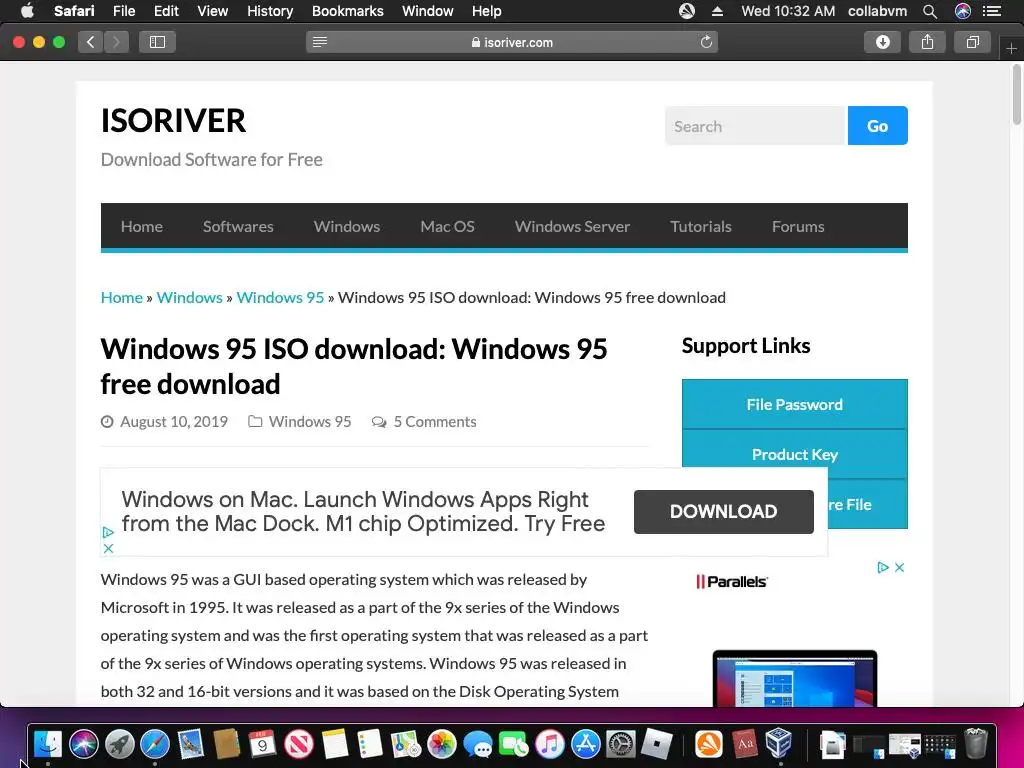Open the Trash in the Dock
The height and width of the screenshot is (768, 1024).
click(x=976, y=743)
